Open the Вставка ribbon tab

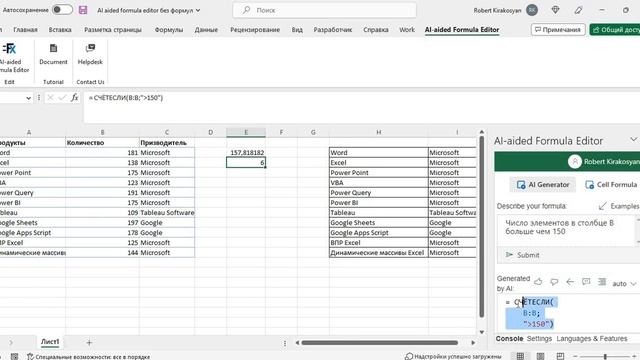[x=60, y=29]
